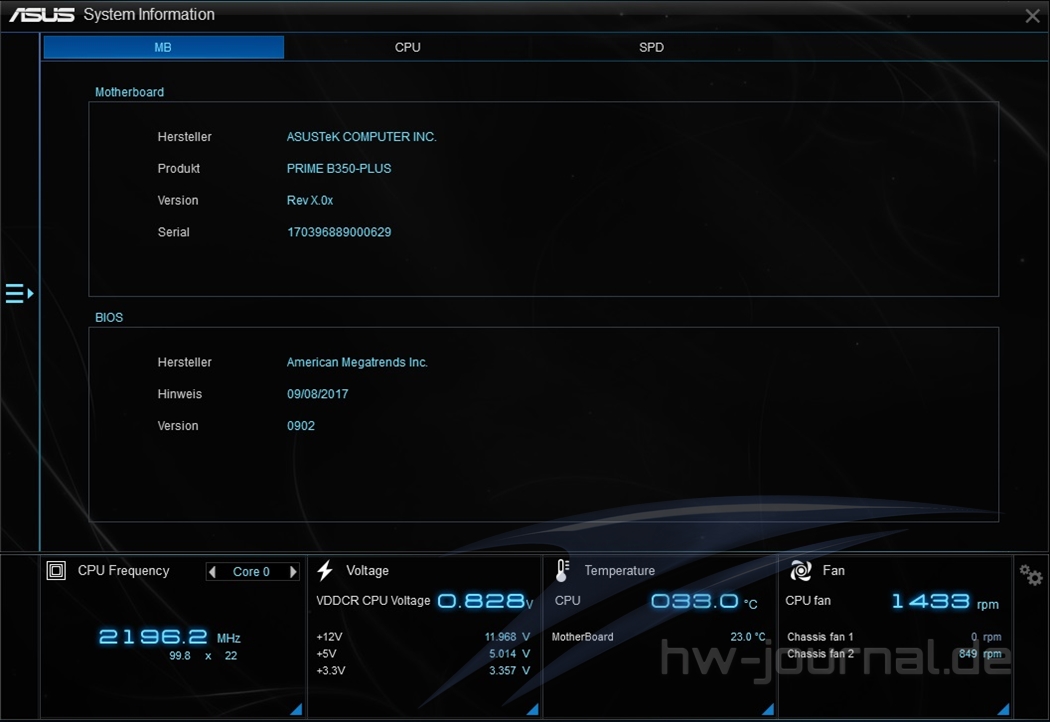Expand the CPU Frequency panel corner arrow
This screenshot has height=722, width=1050.
[296, 709]
